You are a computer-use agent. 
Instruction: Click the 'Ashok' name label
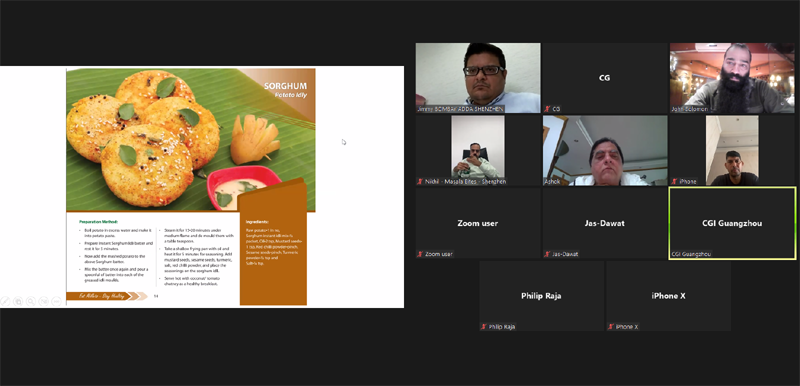pyautogui.click(x=552, y=182)
